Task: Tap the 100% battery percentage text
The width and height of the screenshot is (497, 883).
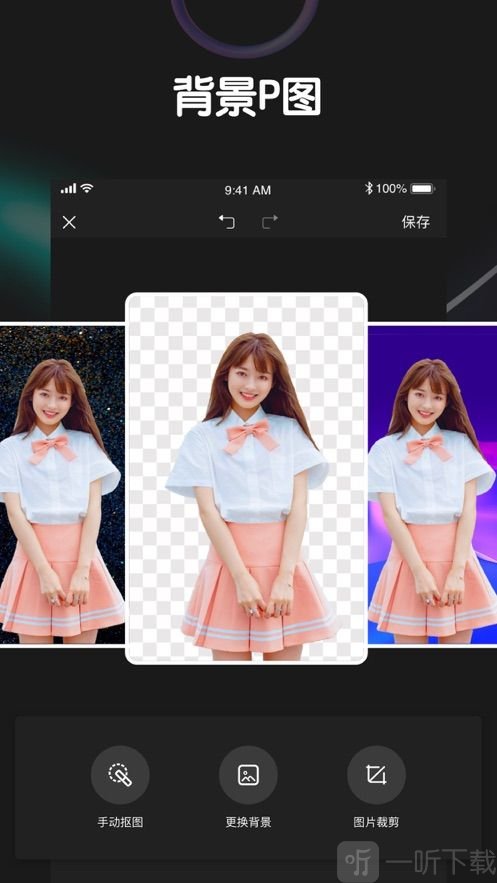Action: click(x=391, y=189)
